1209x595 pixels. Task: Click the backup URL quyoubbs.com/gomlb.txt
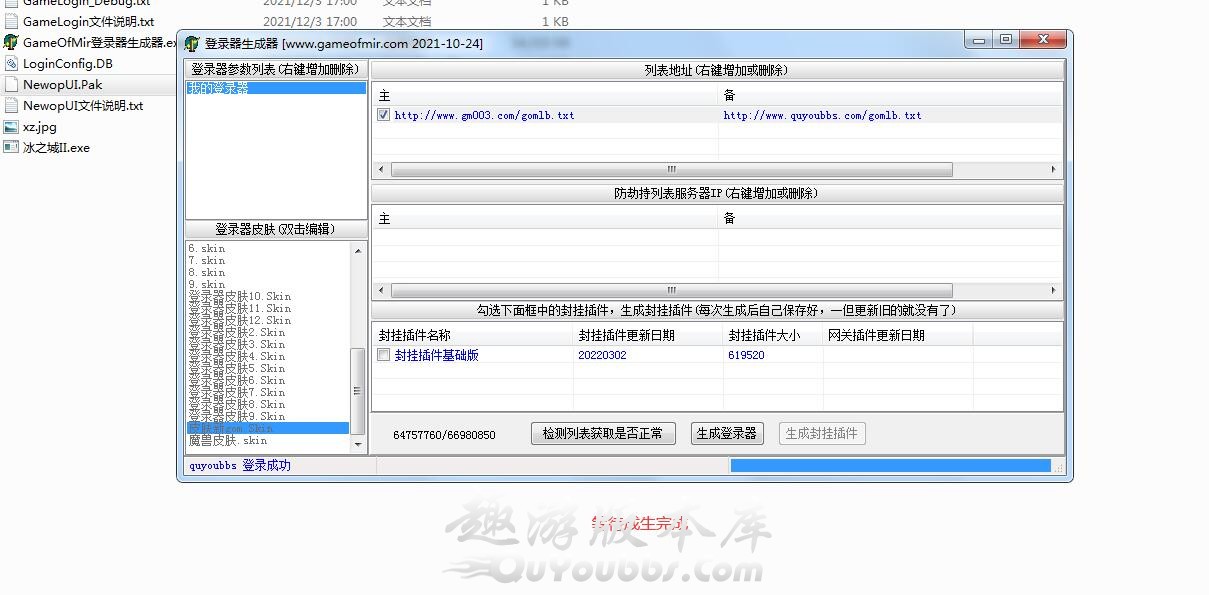[x=822, y=116]
